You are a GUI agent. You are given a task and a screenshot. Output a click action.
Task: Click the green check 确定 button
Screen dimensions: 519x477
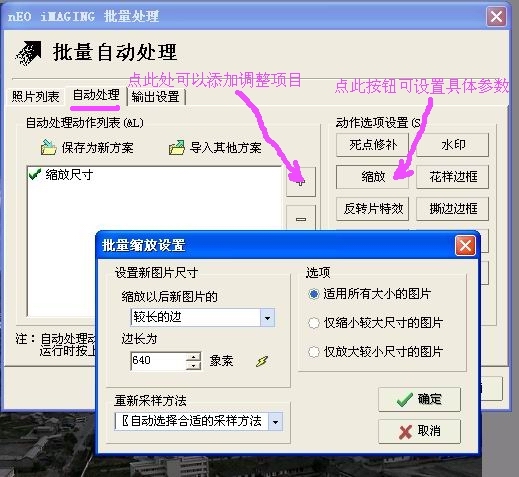(x=419, y=399)
